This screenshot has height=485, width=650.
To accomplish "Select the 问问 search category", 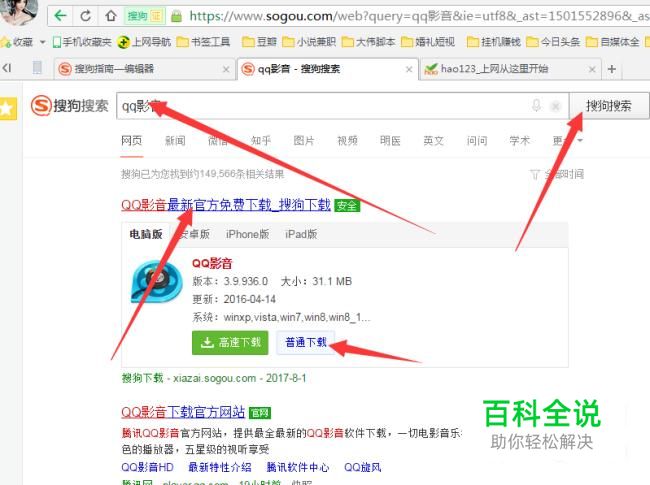I will (477, 141).
